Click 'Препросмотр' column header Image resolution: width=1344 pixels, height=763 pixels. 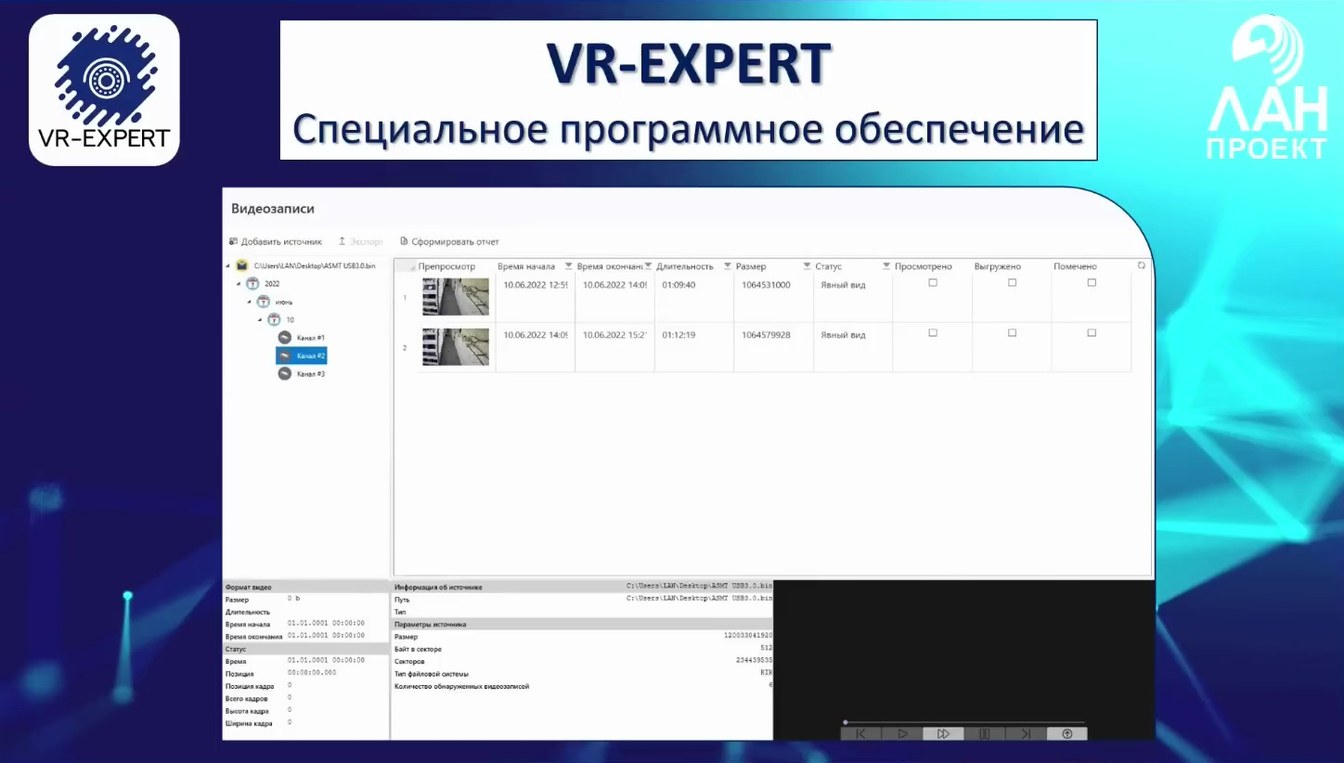click(x=447, y=267)
